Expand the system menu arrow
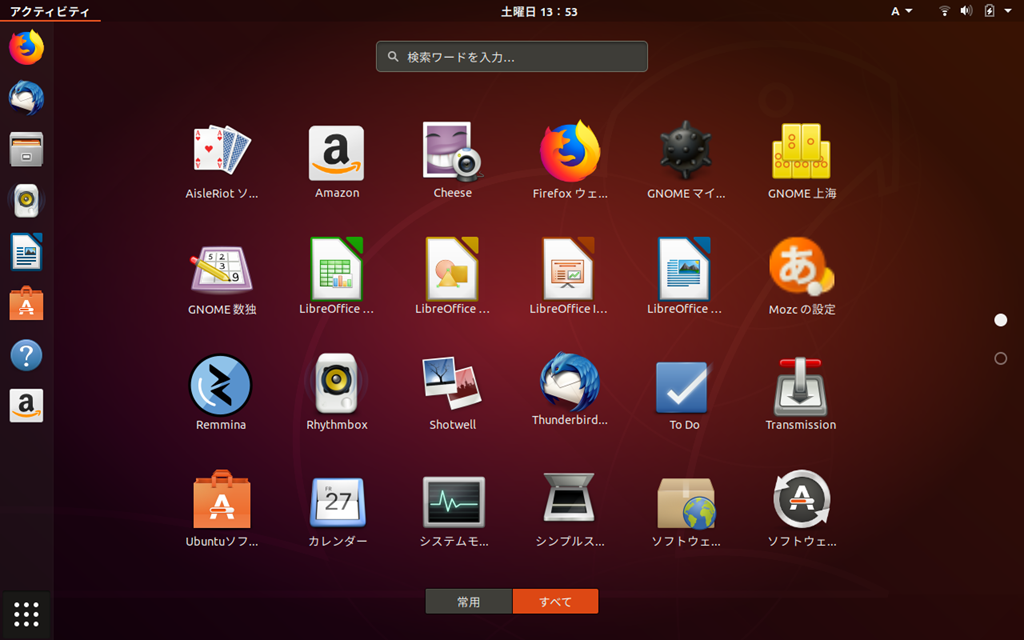This screenshot has width=1024, height=640. pos(1008,11)
